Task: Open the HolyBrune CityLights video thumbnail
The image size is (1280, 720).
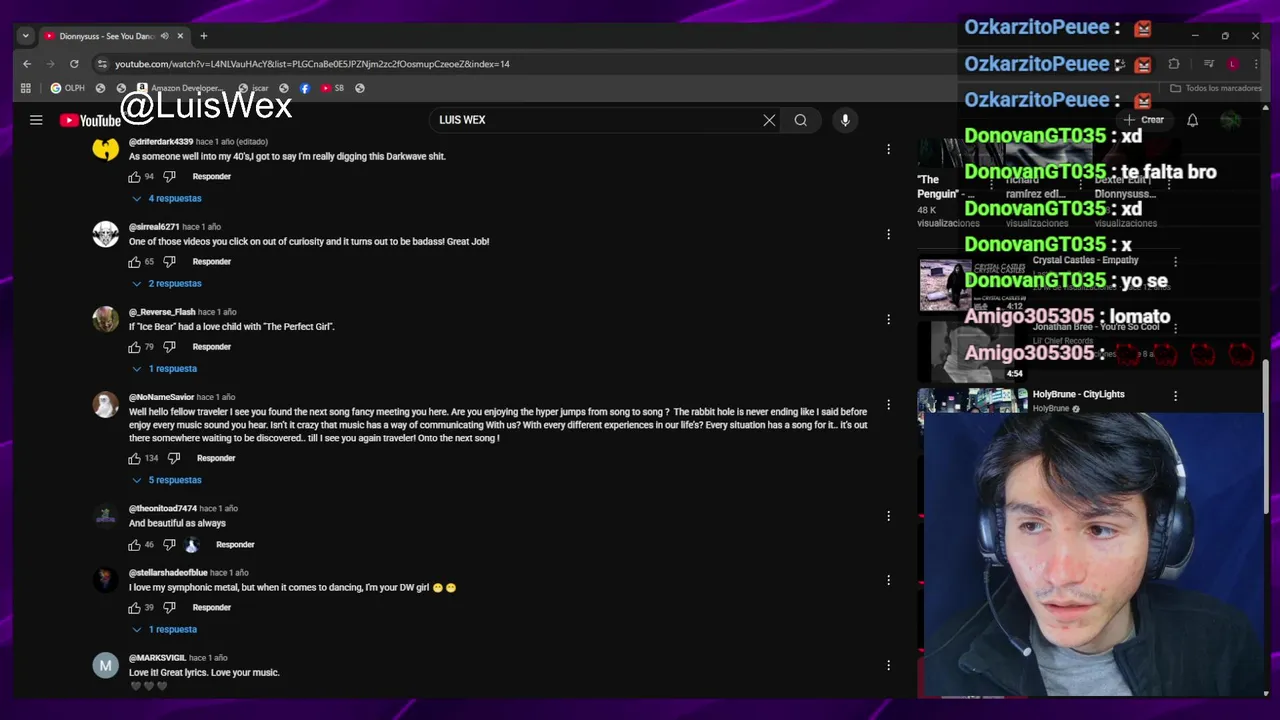Action: coord(973,401)
